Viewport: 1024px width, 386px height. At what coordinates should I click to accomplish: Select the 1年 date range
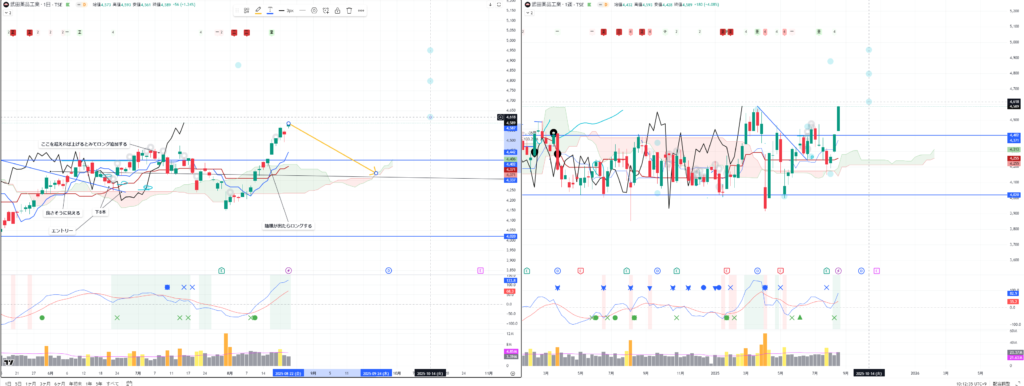(x=88, y=383)
